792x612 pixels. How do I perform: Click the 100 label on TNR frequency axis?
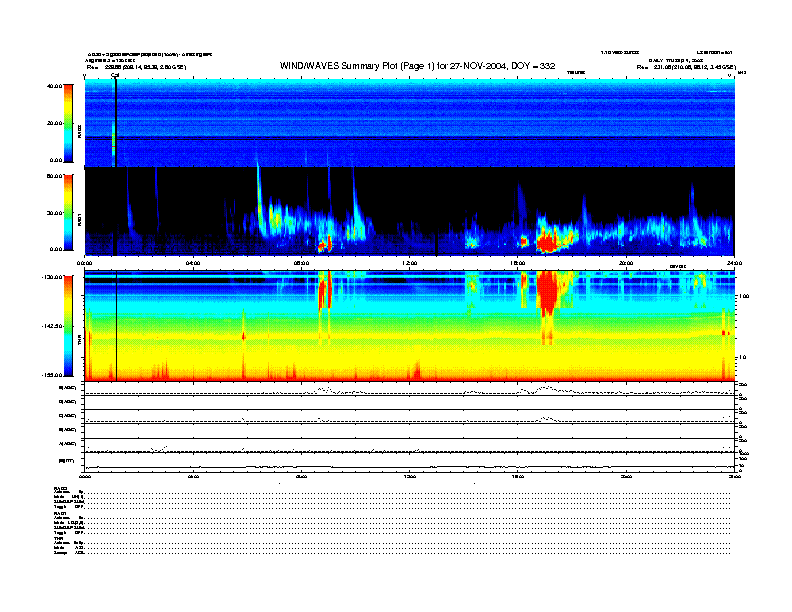pos(743,297)
